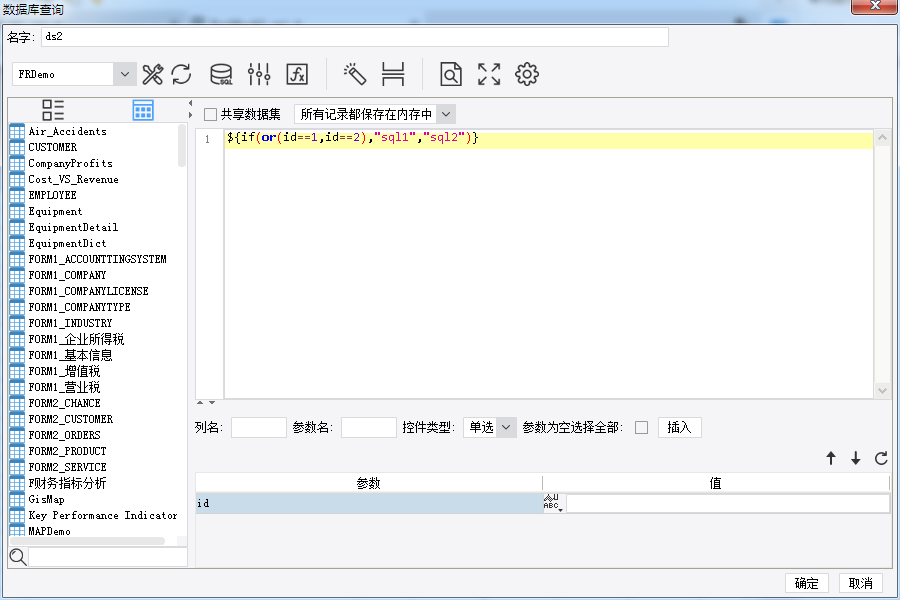This screenshot has width=900, height=600.
Task: Click the preview magnifier document icon
Action: [451, 74]
